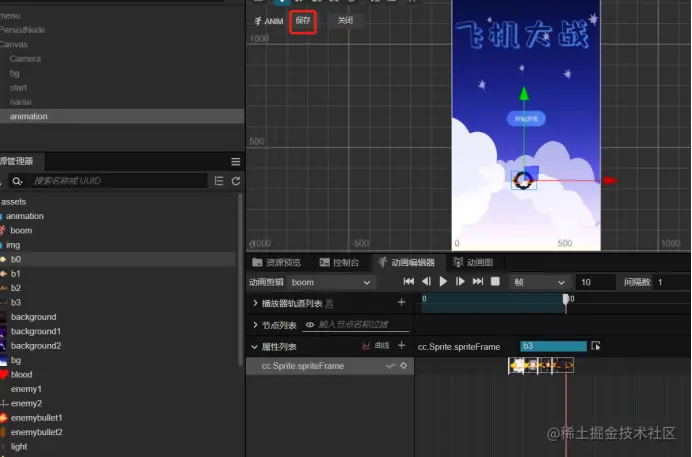Select the boom animation clip asset
This screenshot has height=457, width=692.
[x=21, y=230]
